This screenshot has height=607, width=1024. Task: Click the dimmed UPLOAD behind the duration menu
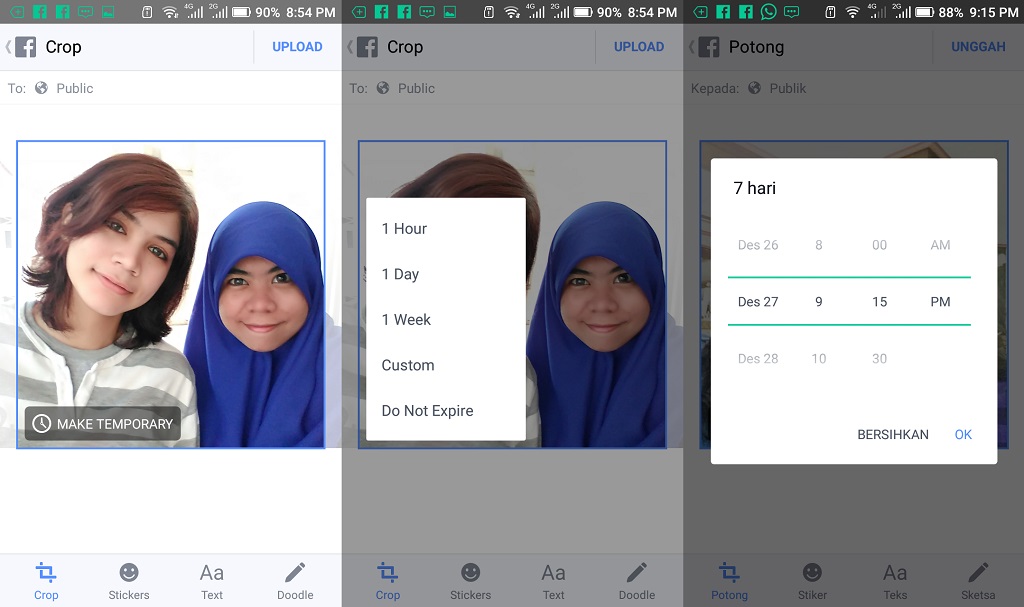pyautogui.click(x=639, y=47)
